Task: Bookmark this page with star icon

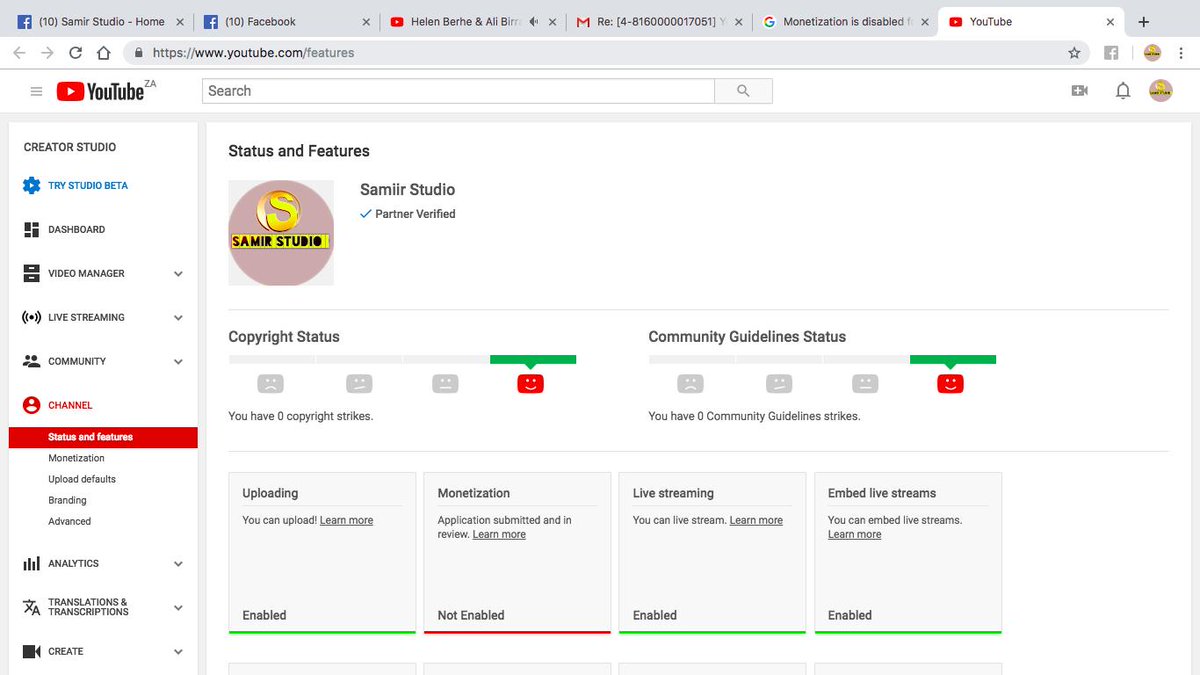Action: coord(1074,53)
